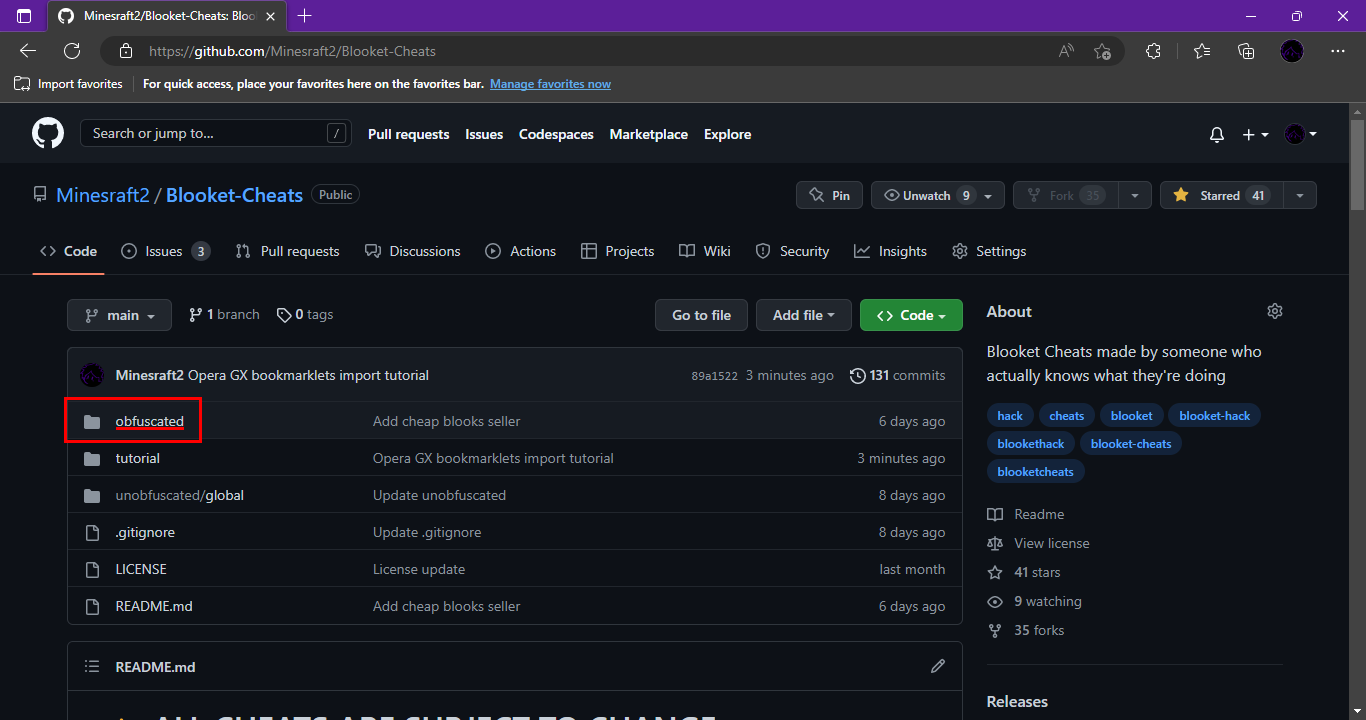Click the 0 tags link
Viewport: 1366px width, 720px height.
coord(305,314)
